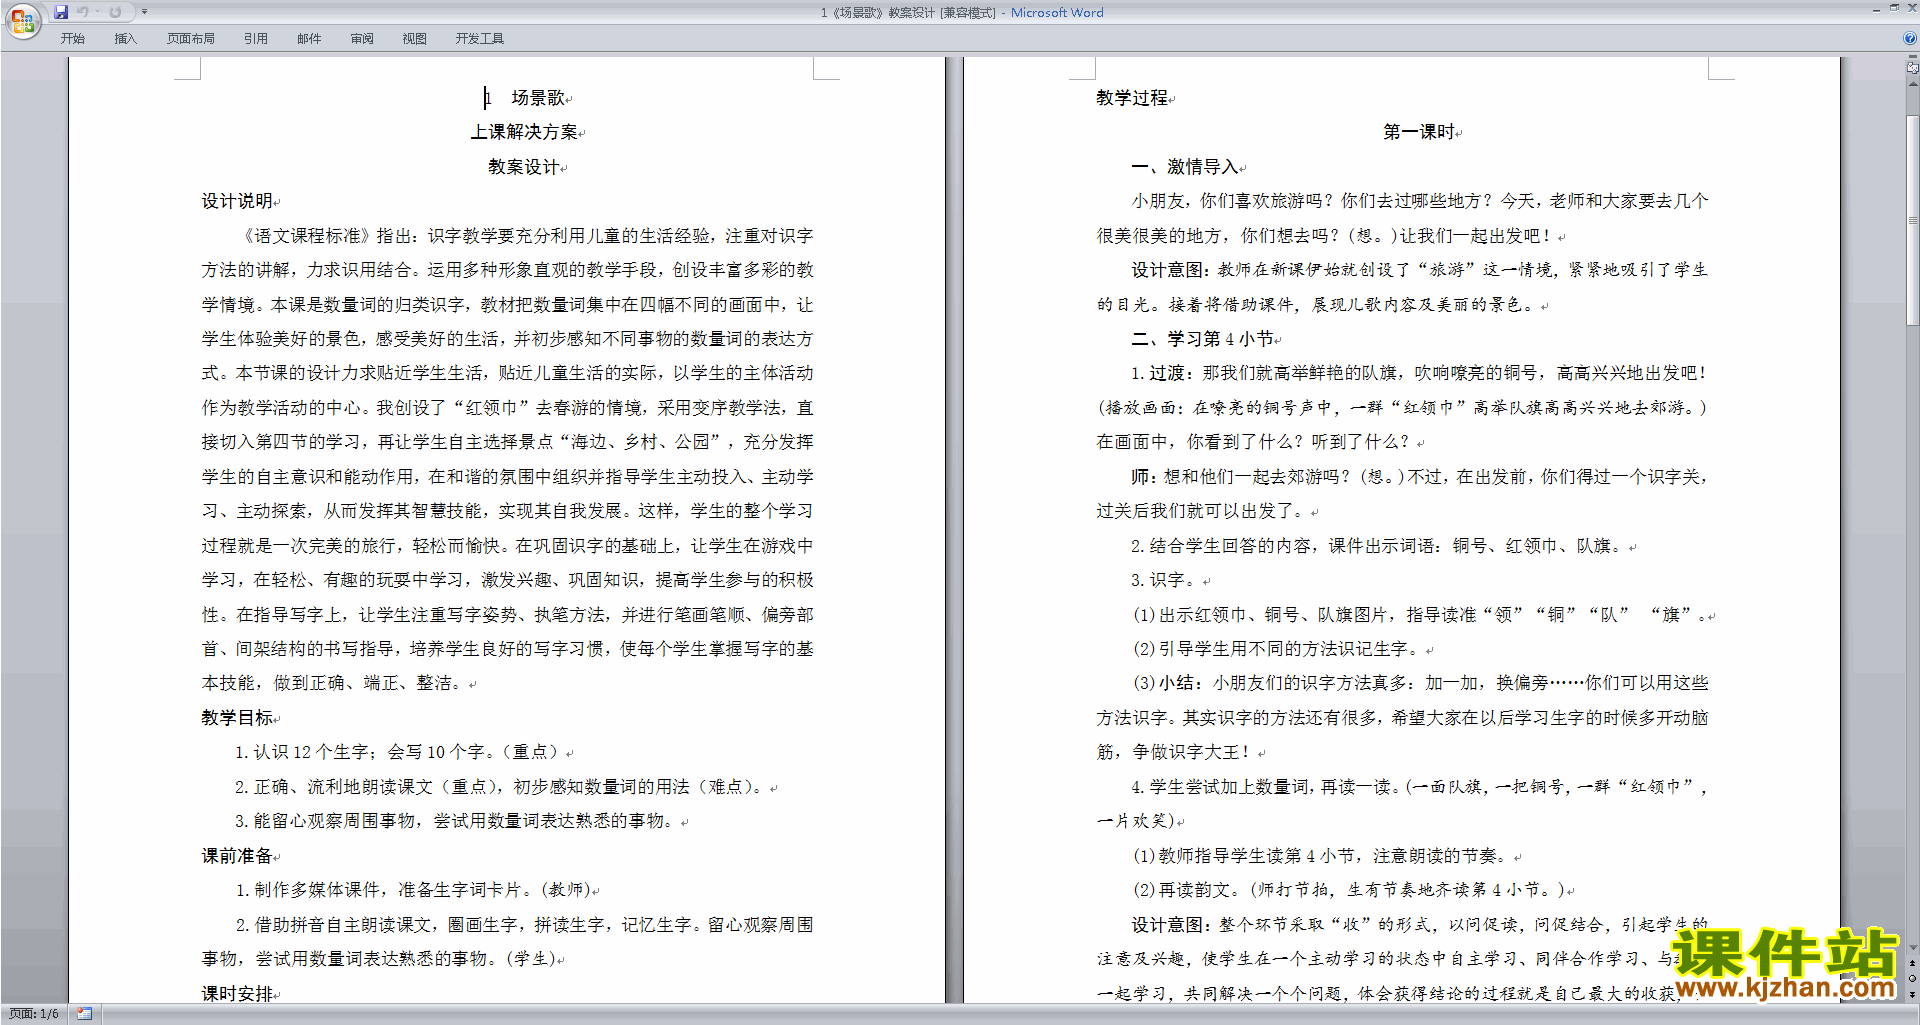Click the macro recording icon in status bar
This screenshot has width=1920, height=1025.
[85, 1014]
